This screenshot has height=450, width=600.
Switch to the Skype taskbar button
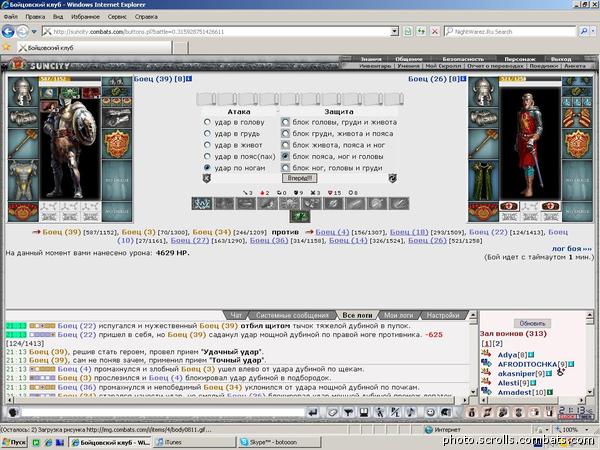278,443
